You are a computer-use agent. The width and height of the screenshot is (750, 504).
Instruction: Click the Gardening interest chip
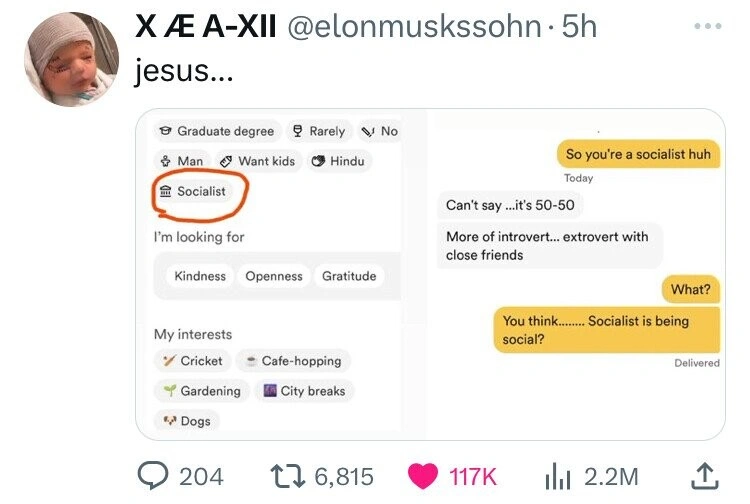[201, 391]
